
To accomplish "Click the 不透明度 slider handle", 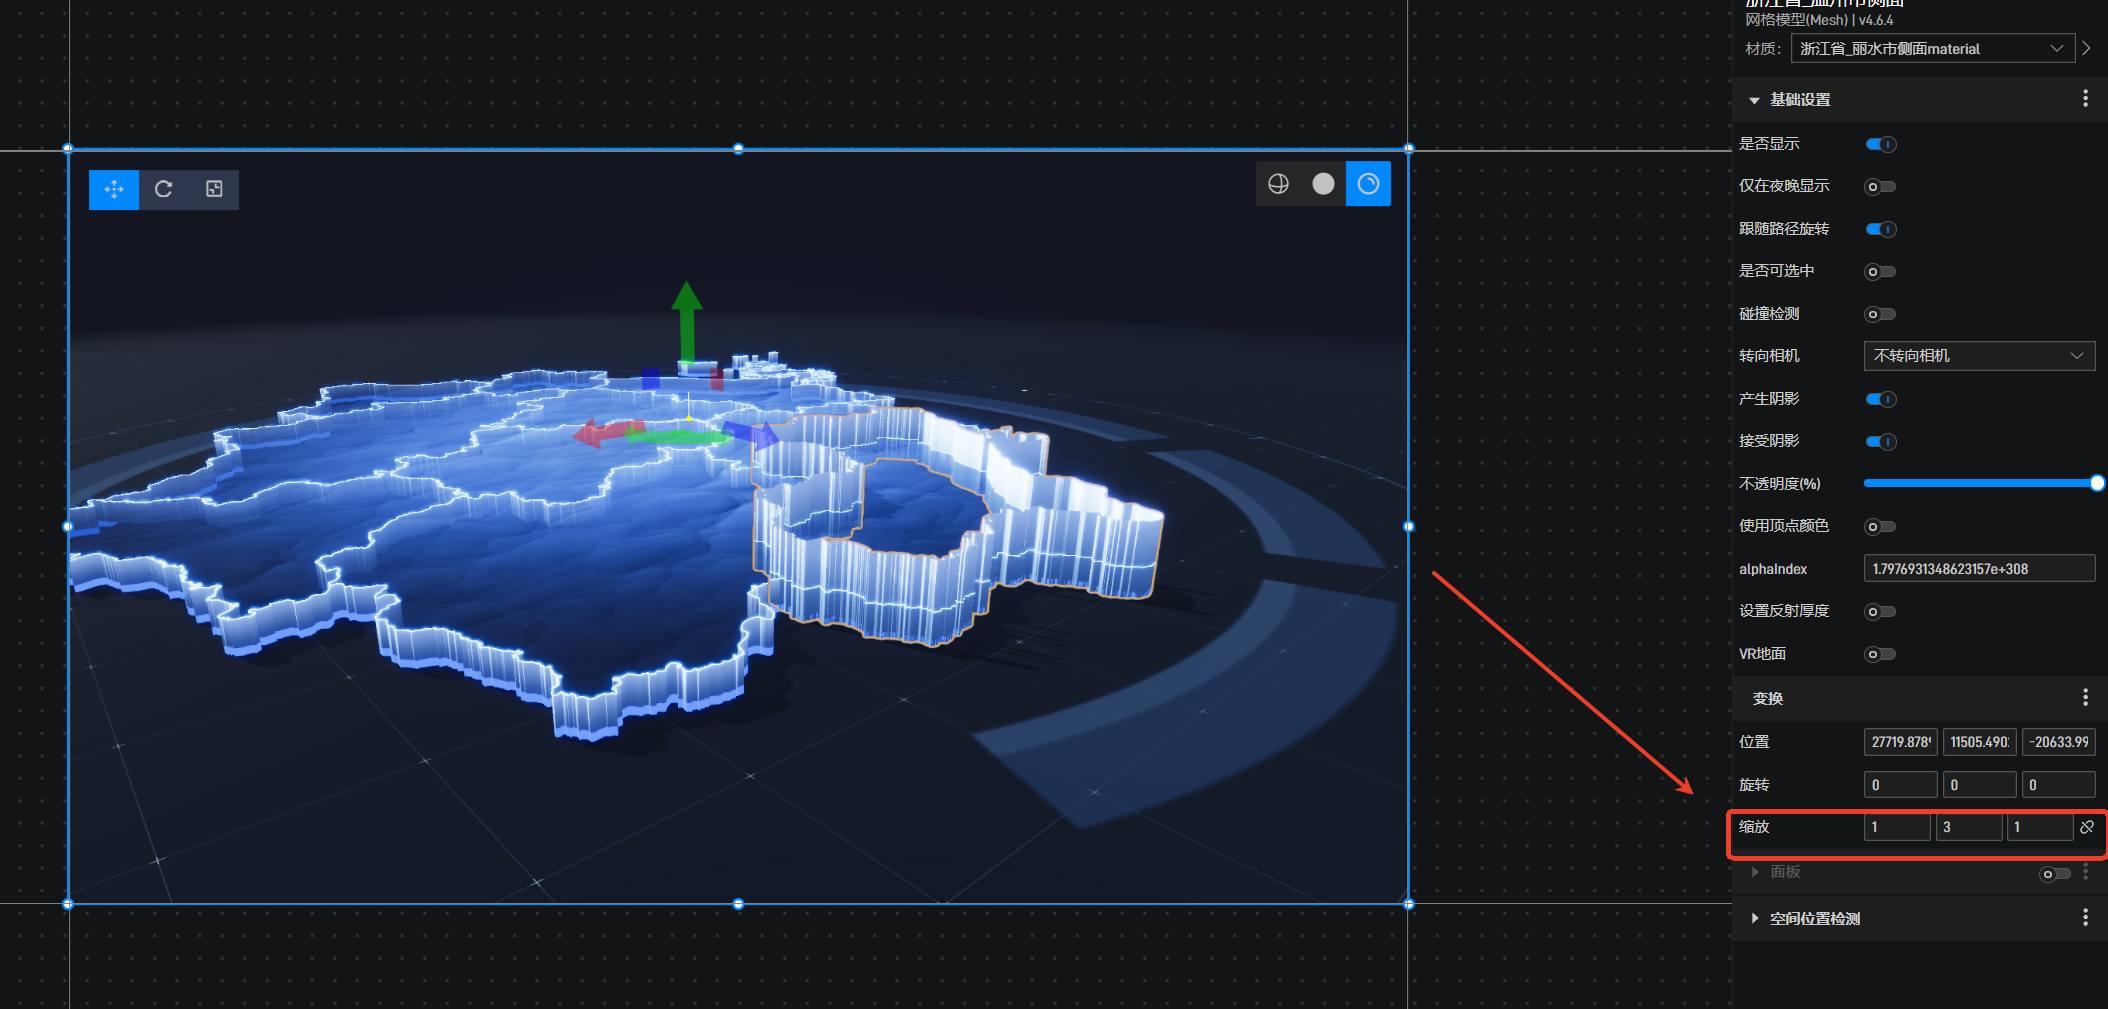I will 2097,483.
